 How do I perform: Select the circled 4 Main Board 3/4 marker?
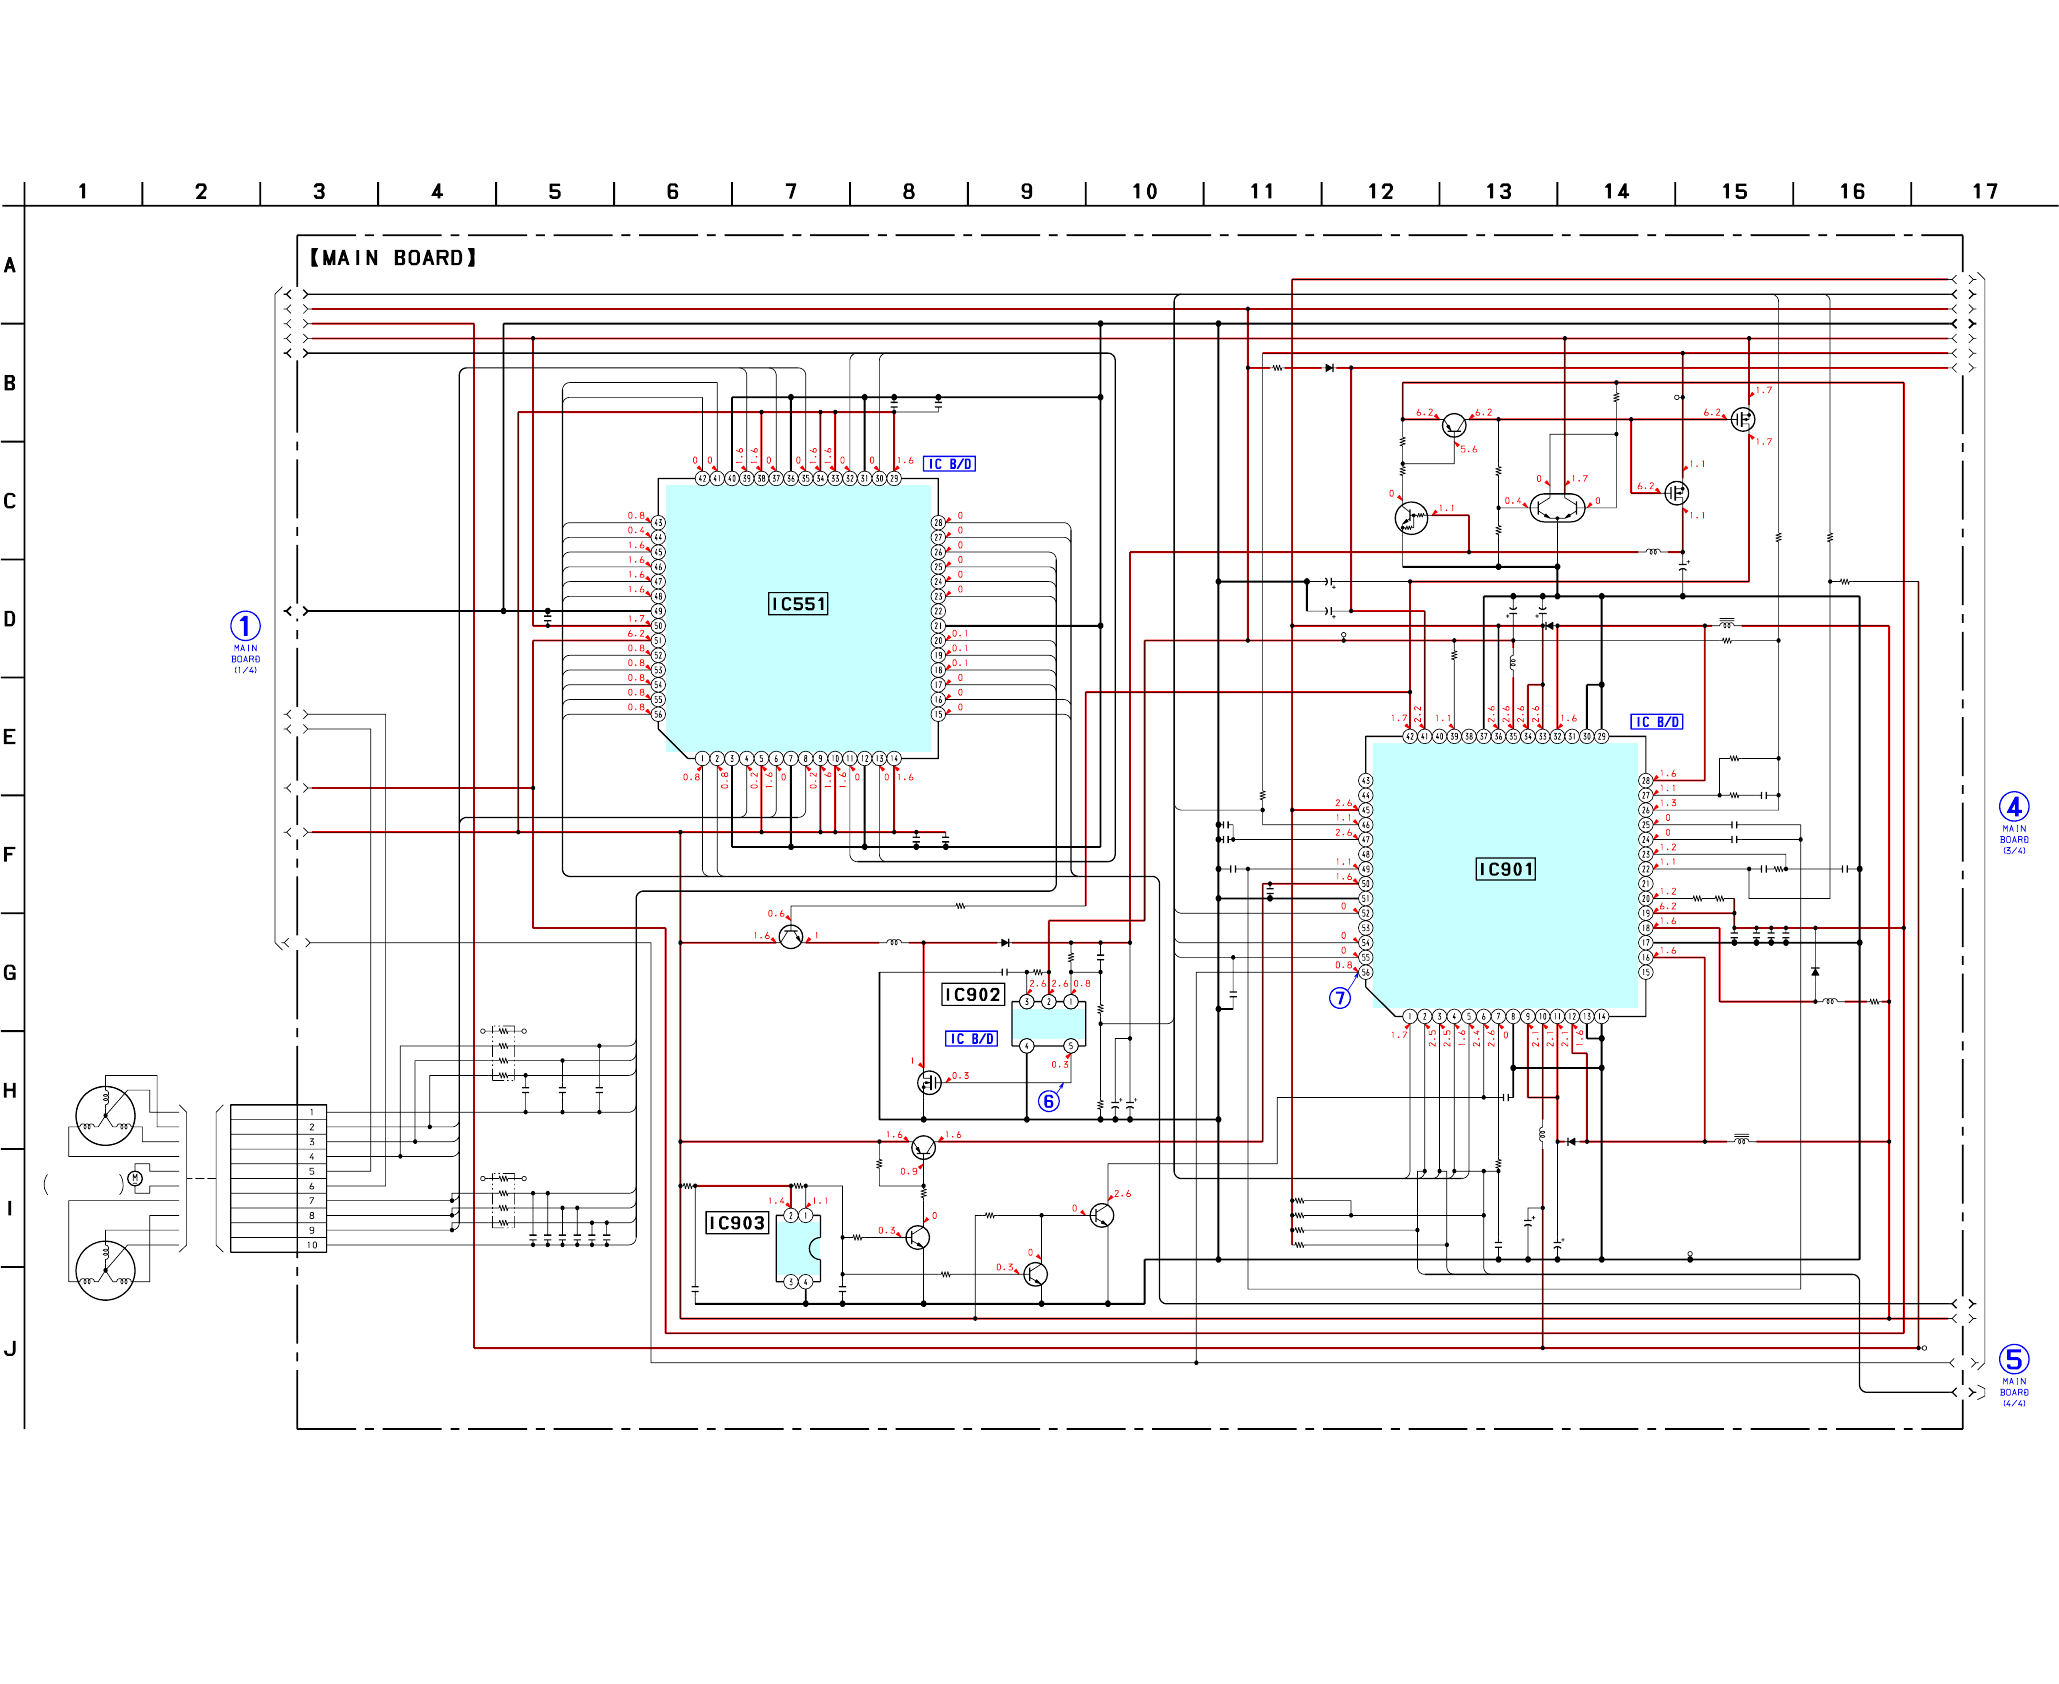pyautogui.click(x=2013, y=807)
